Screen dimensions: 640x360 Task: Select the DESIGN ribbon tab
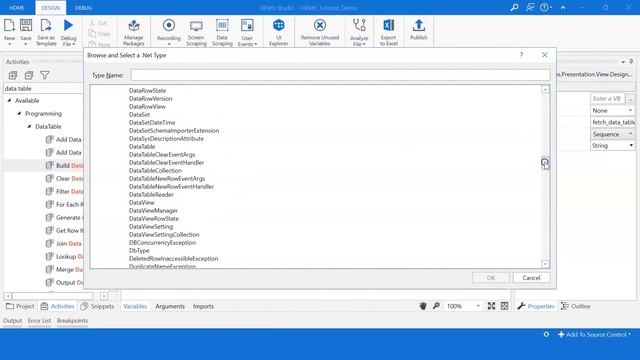[51, 8]
